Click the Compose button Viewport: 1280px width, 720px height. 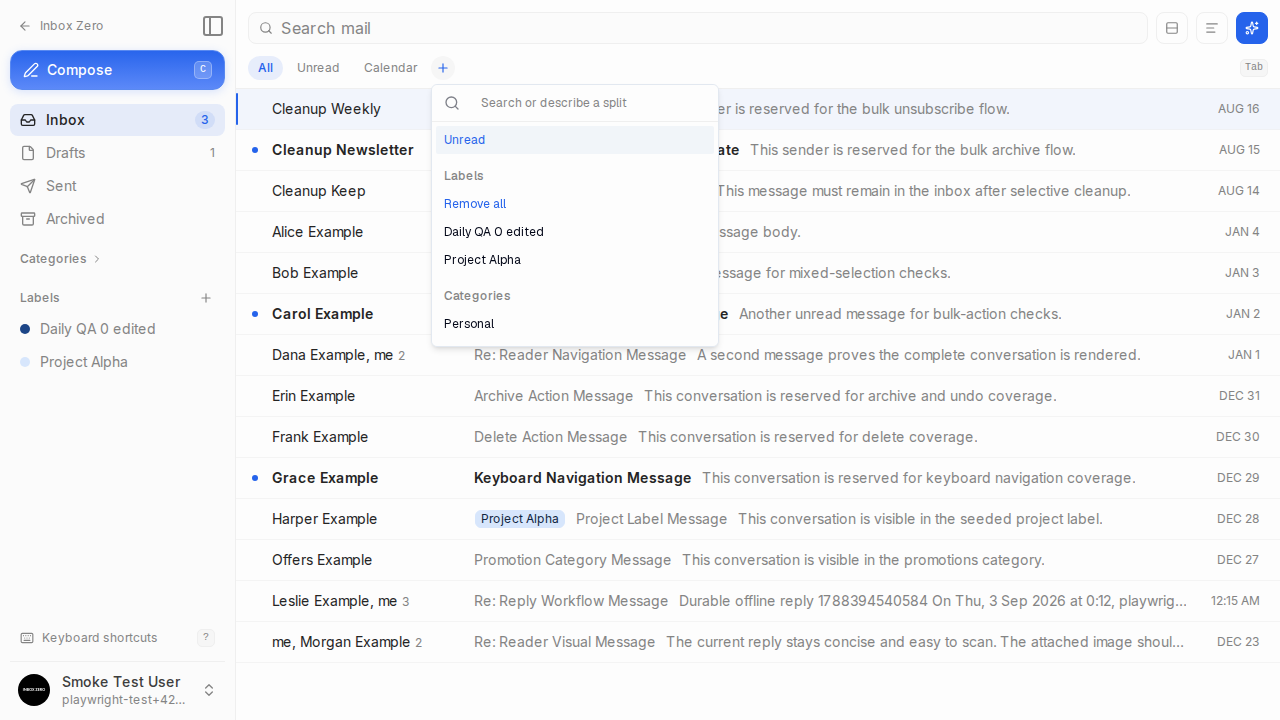pos(117,70)
